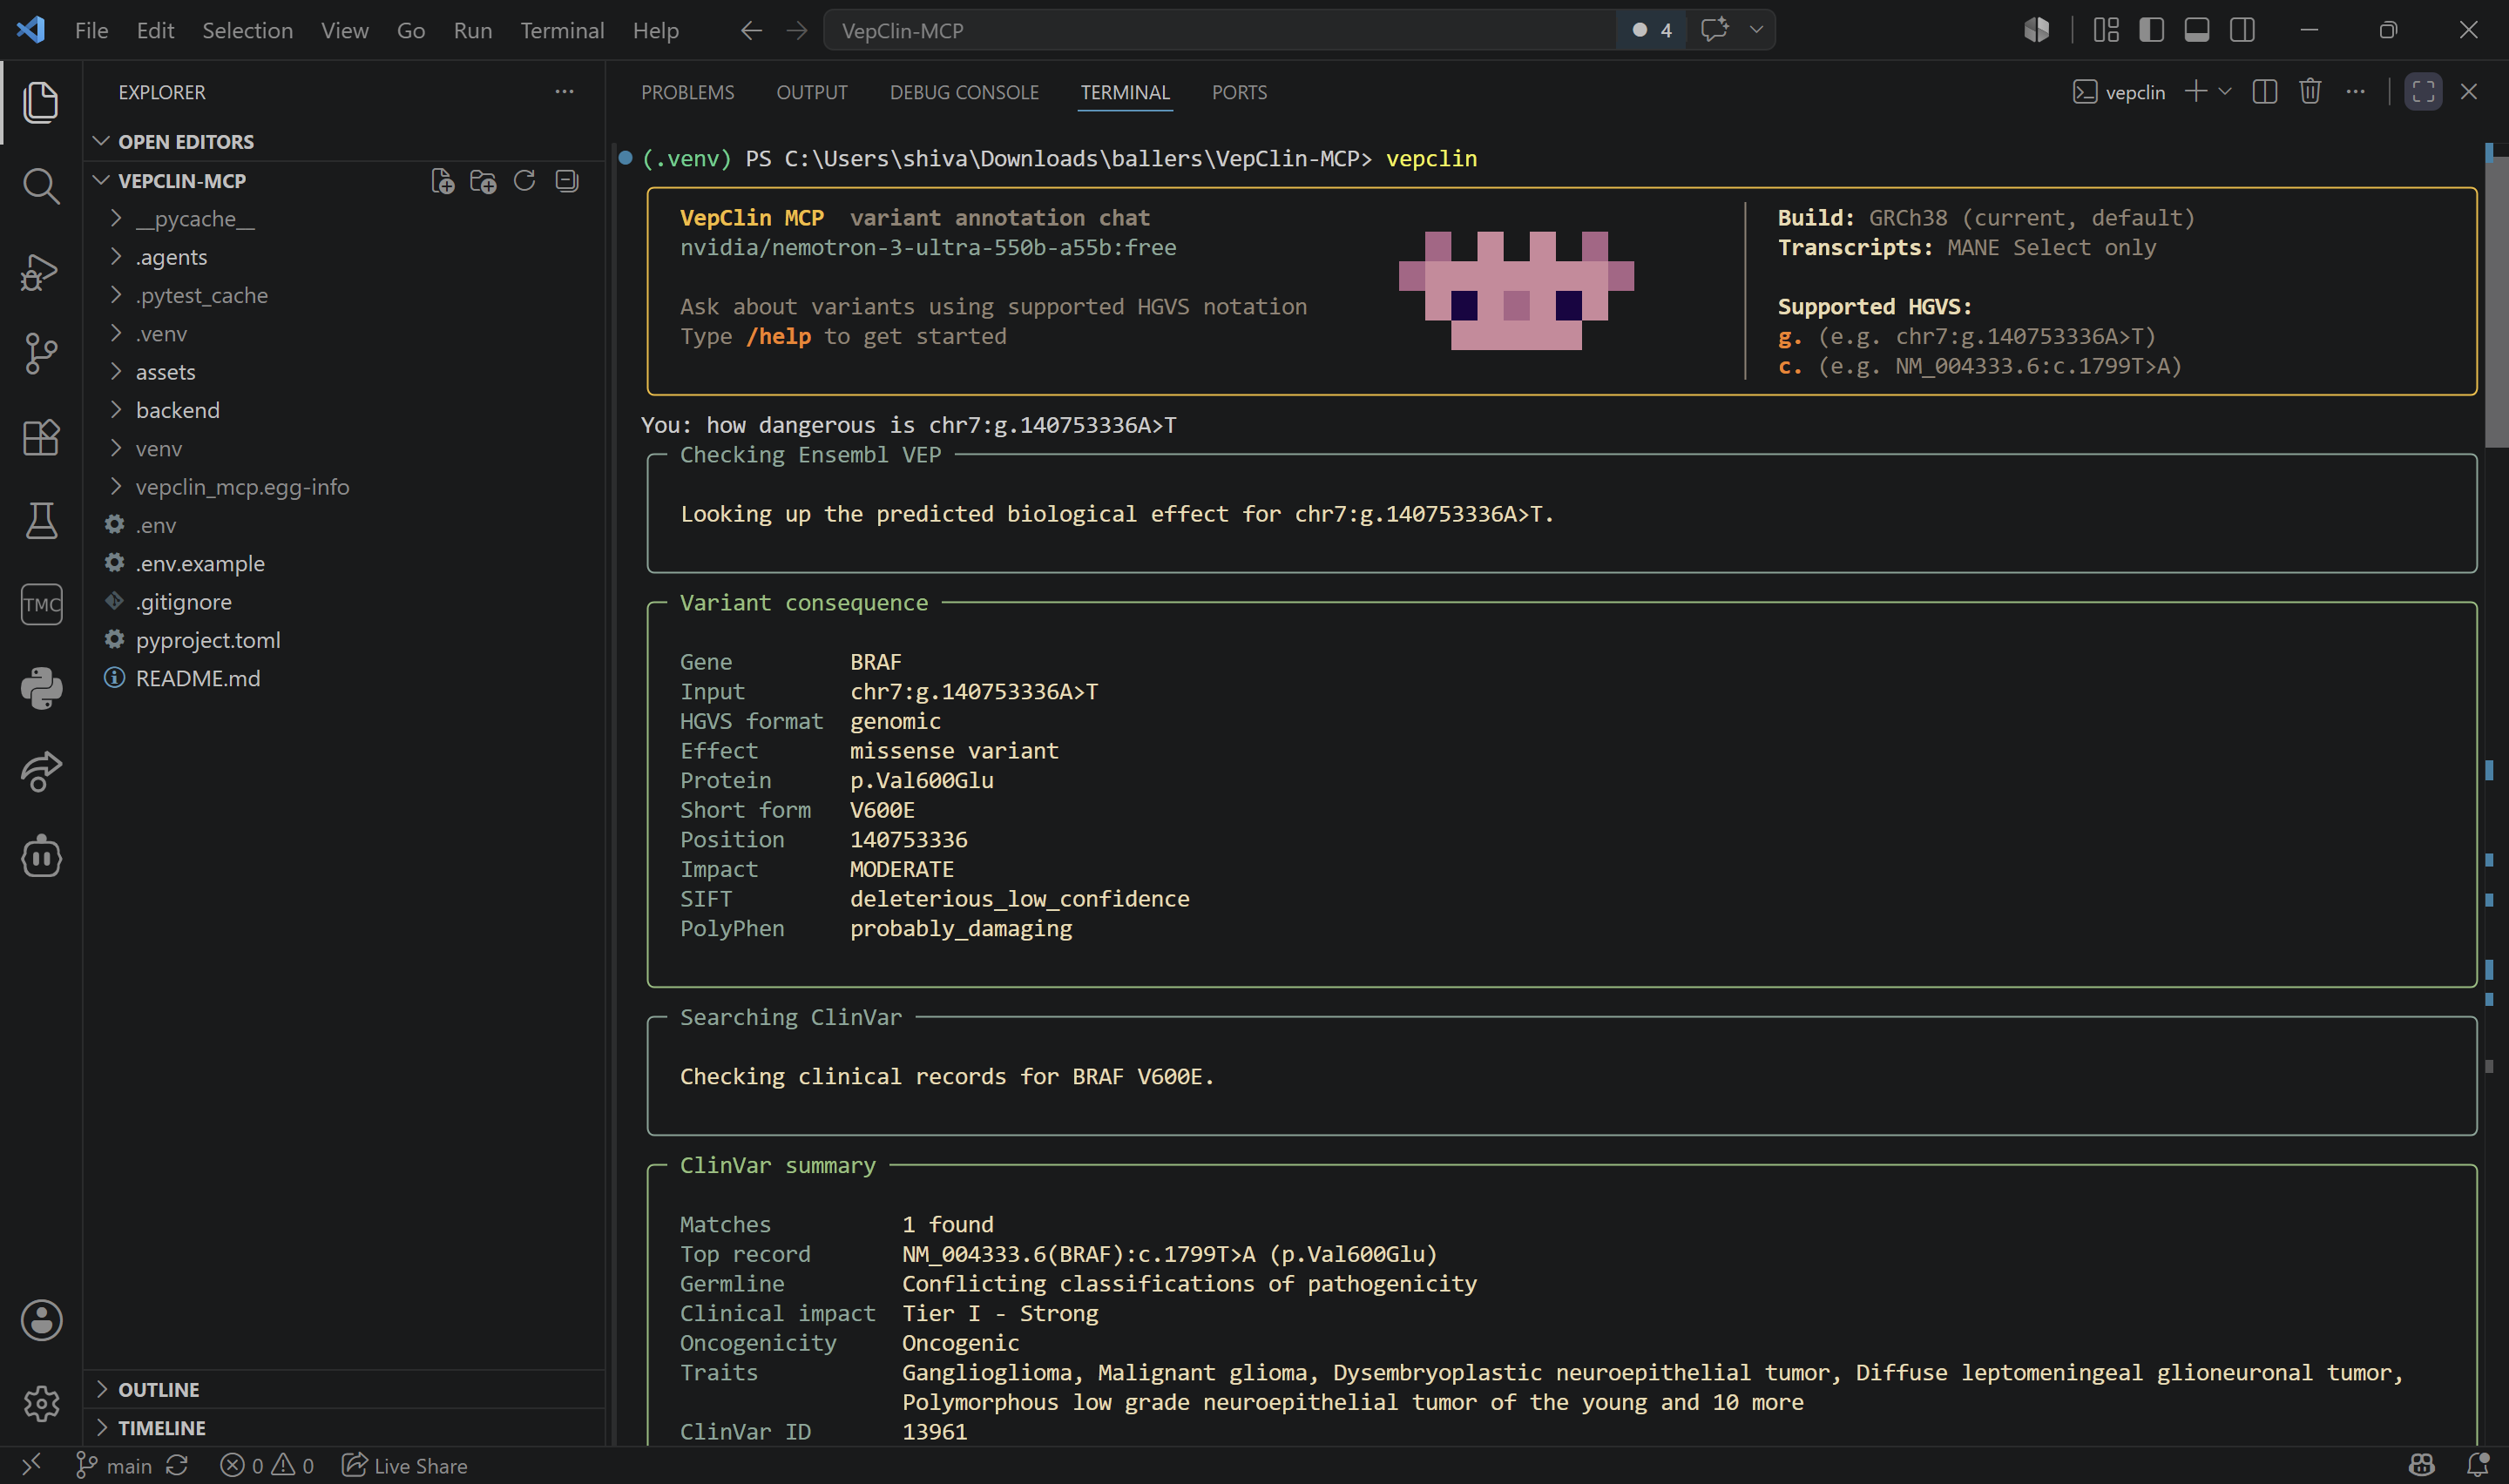This screenshot has height=1484, width=2509.
Task: Kill terminal with the trash icon
Action: coord(2309,92)
